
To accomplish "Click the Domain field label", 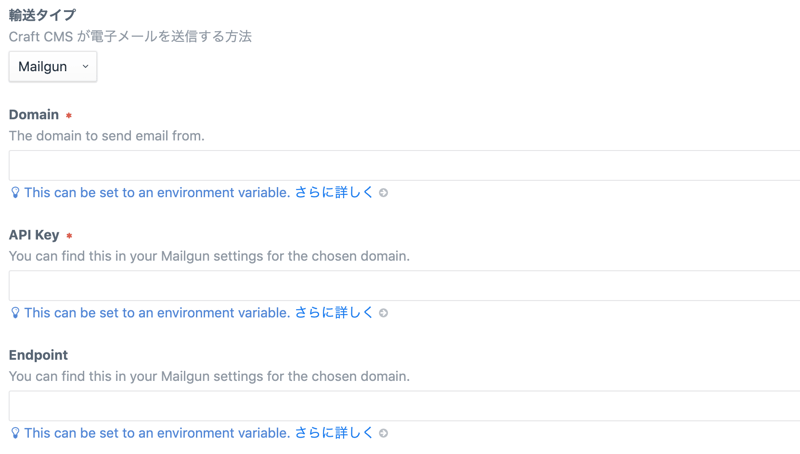I will point(34,115).
